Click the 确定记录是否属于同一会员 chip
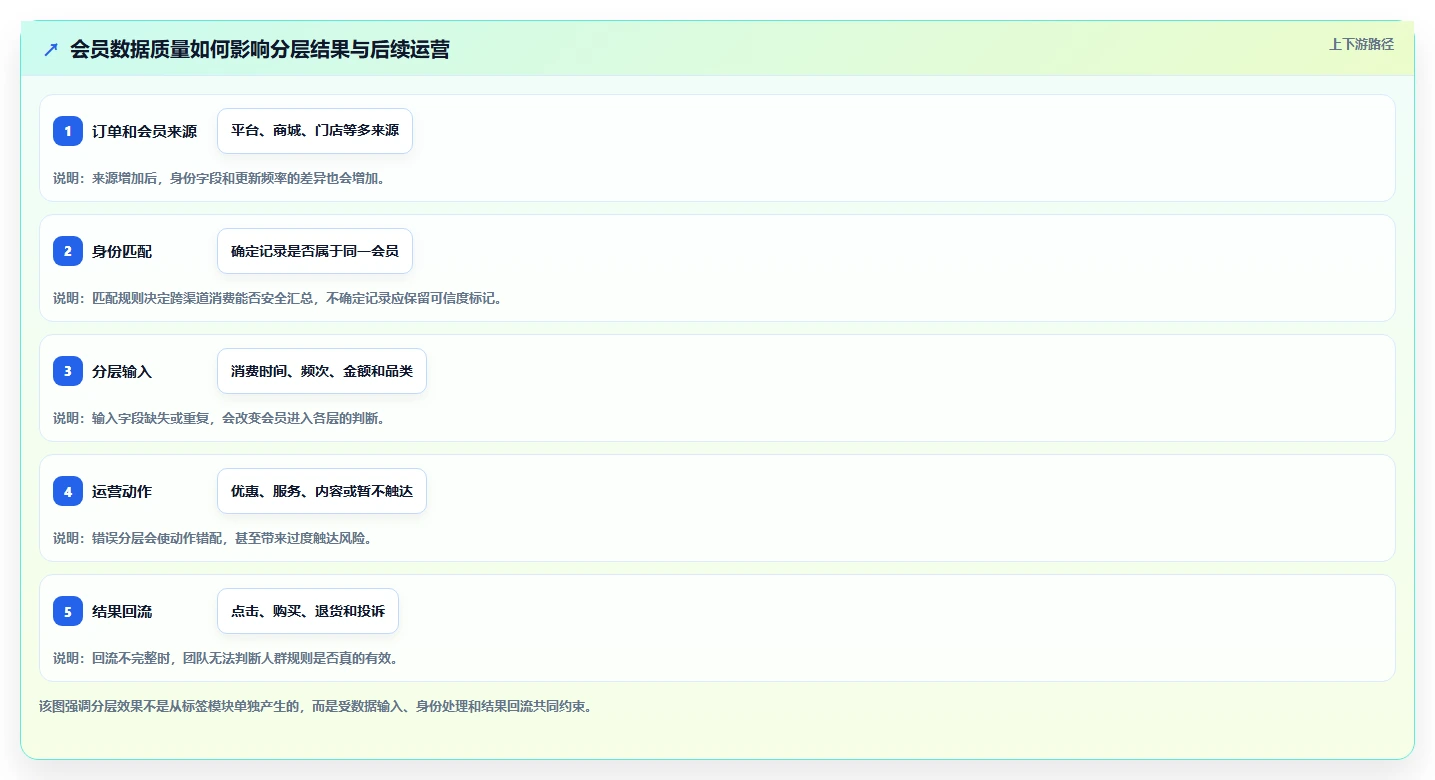 pyautogui.click(x=315, y=251)
